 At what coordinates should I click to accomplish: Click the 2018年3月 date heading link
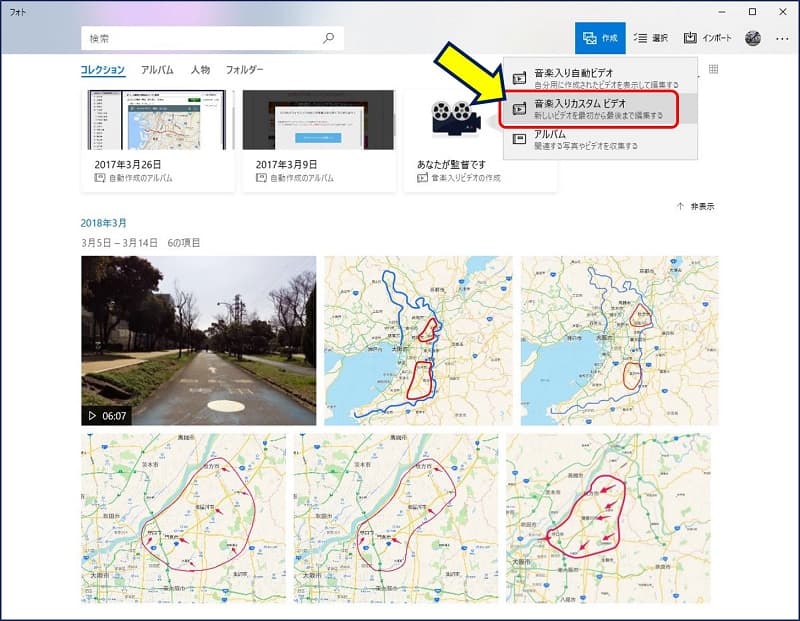(104, 223)
